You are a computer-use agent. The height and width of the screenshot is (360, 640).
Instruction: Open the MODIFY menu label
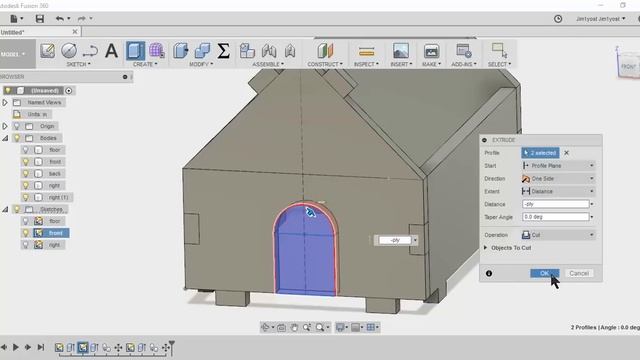(x=201, y=64)
